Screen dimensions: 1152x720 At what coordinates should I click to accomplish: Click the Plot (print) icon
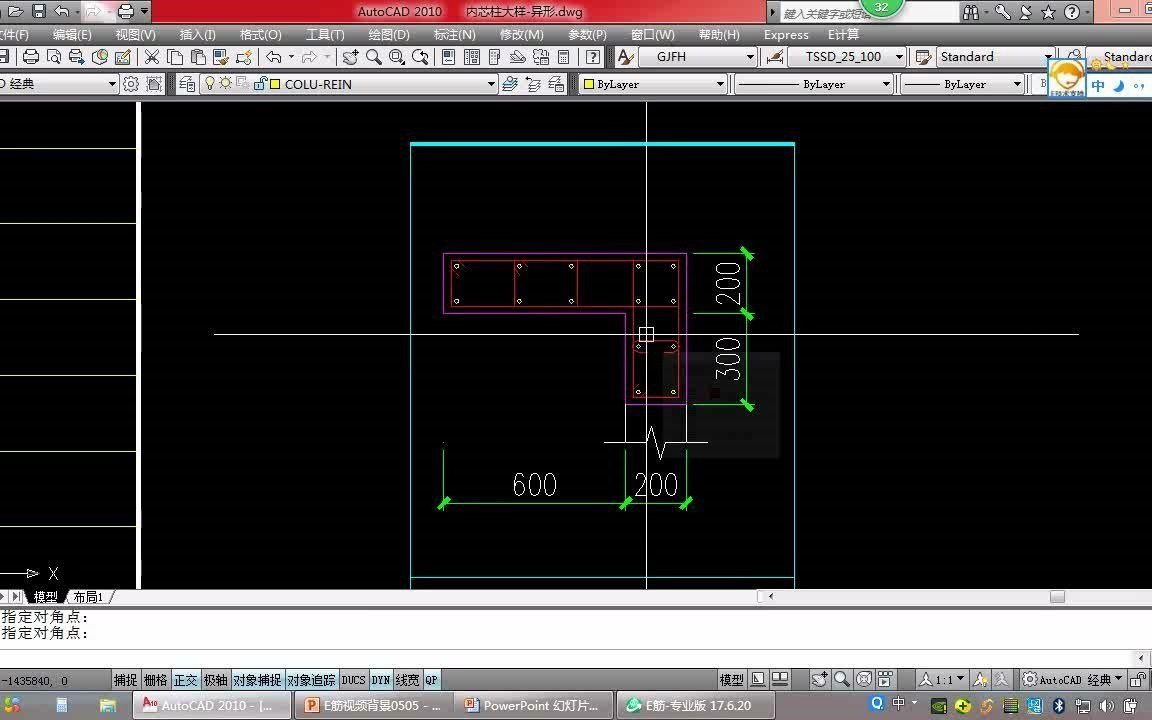click(31, 57)
